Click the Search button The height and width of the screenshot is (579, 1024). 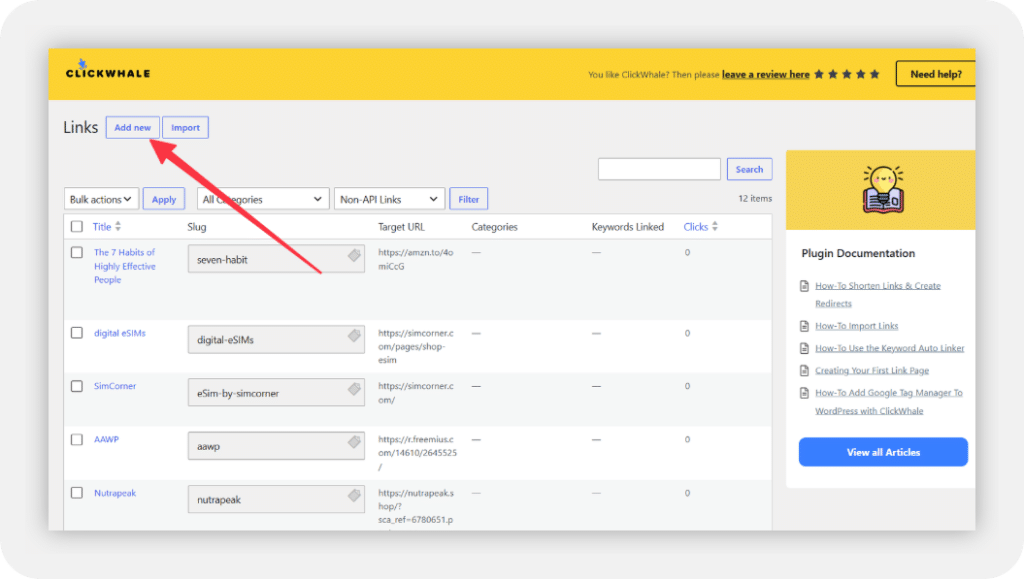tap(750, 169)
